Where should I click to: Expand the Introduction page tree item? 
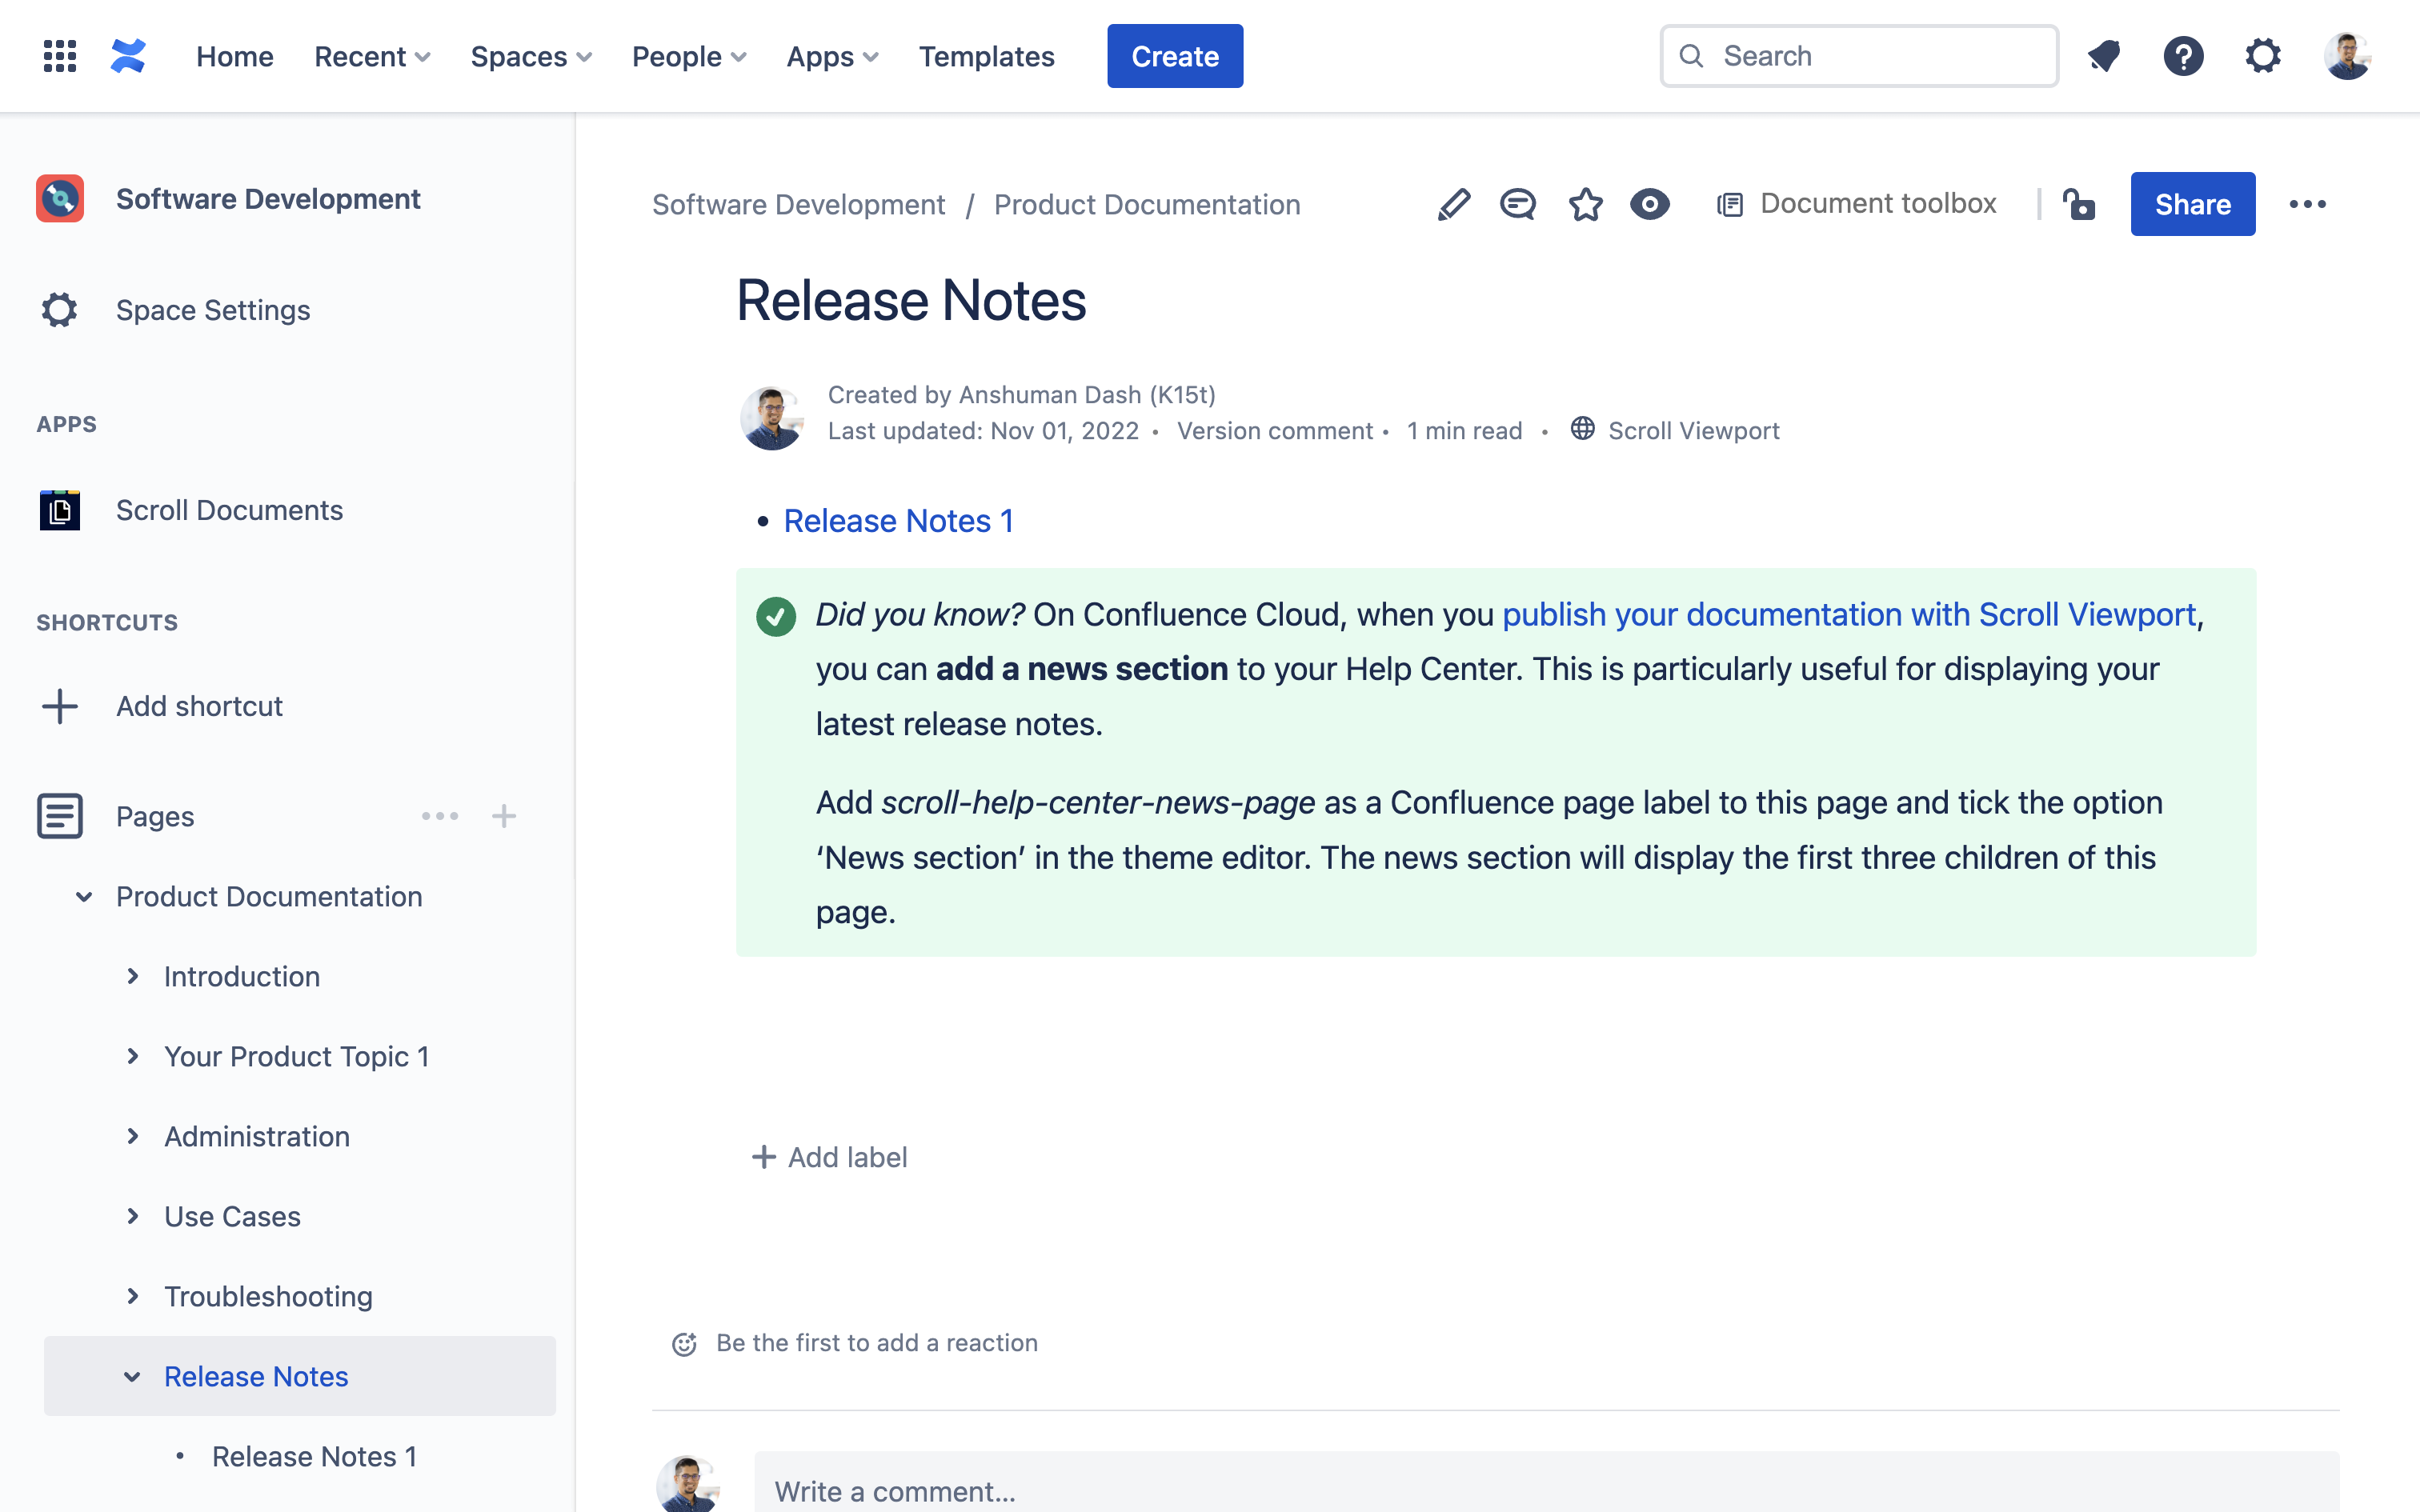click(x=133, y=976)
